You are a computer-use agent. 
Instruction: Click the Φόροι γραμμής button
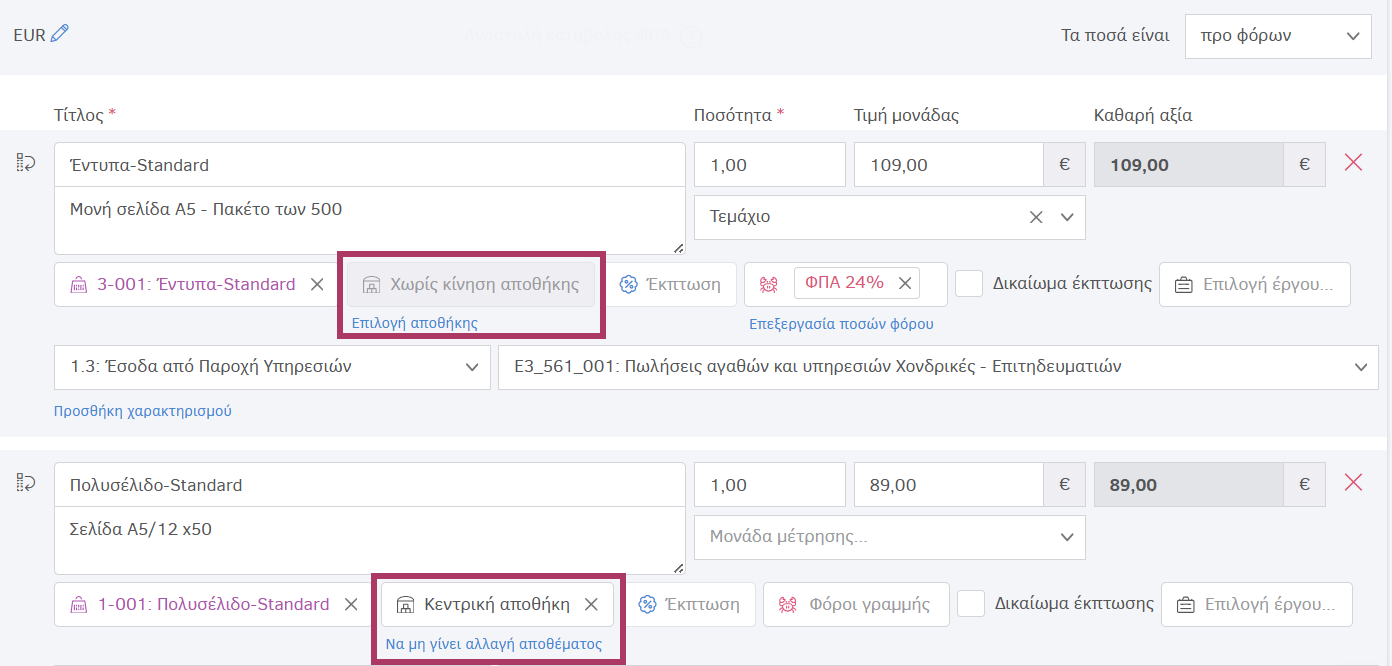pyautogui.click(x=856, y=604)
